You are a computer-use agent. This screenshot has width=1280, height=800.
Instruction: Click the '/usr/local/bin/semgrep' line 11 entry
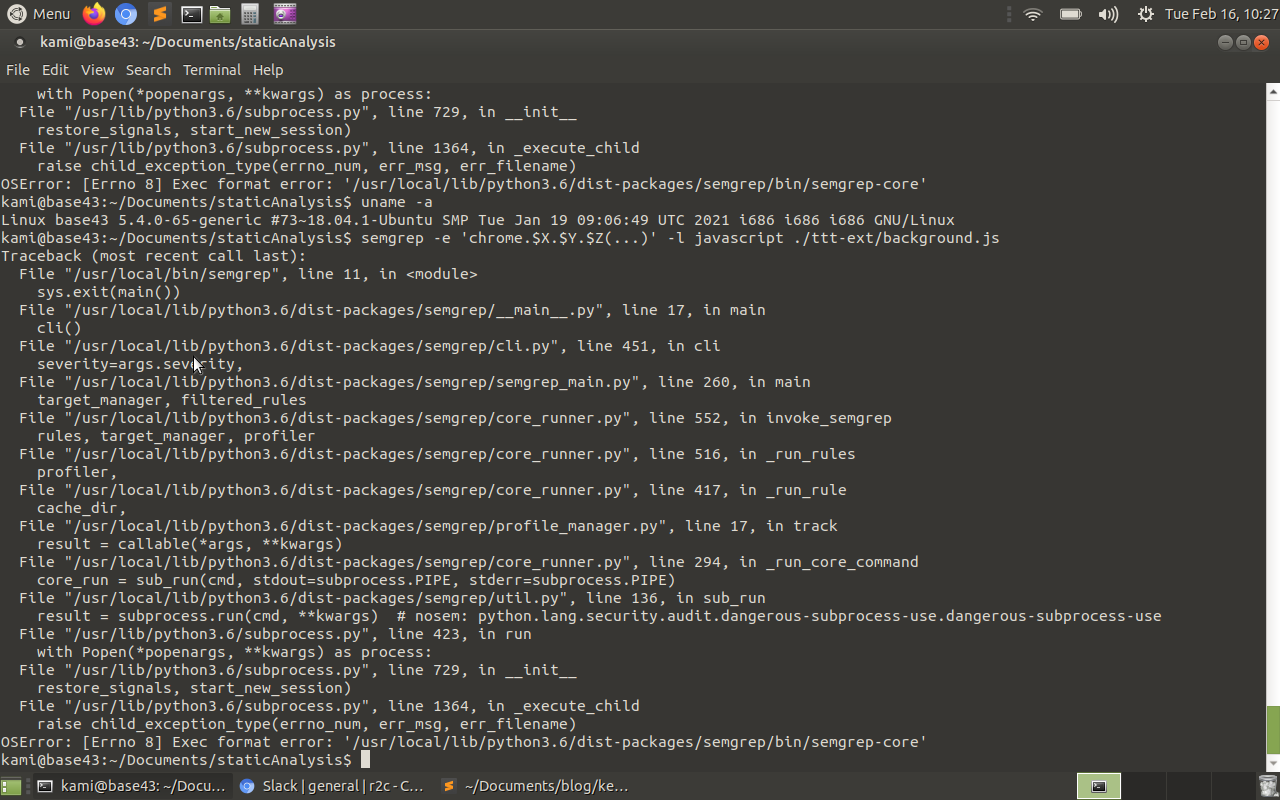coord(248,274)
